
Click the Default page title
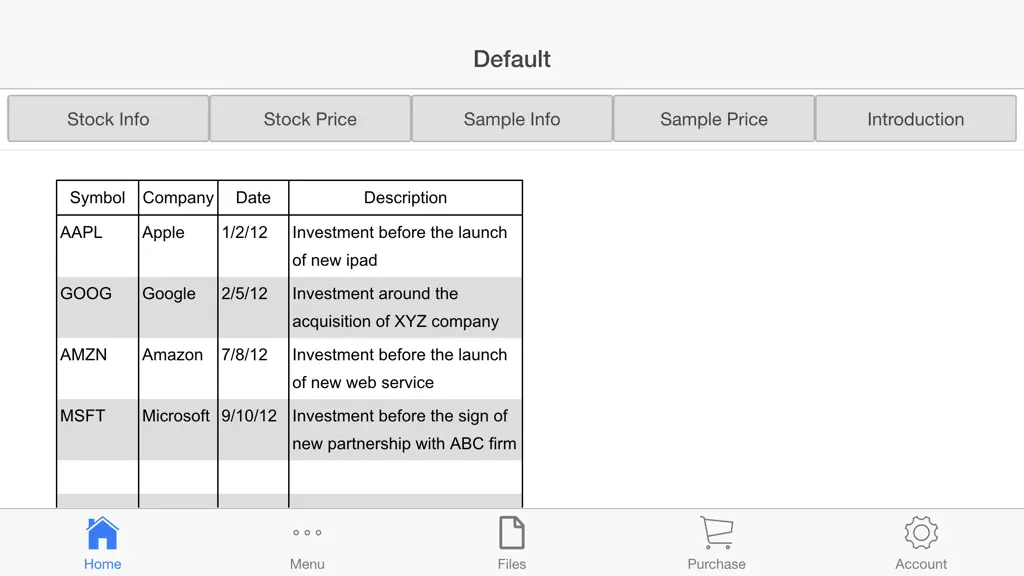pos(512,59)
